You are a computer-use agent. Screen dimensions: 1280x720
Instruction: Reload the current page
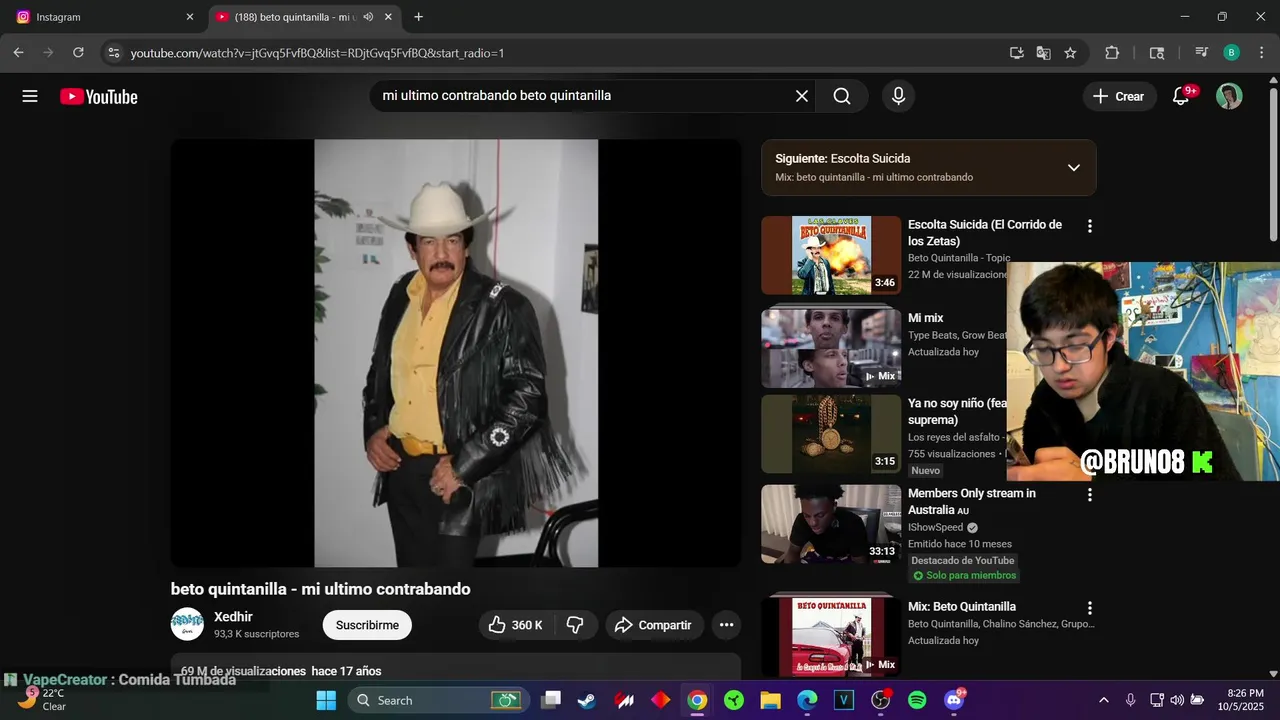(x=78, y=53)
